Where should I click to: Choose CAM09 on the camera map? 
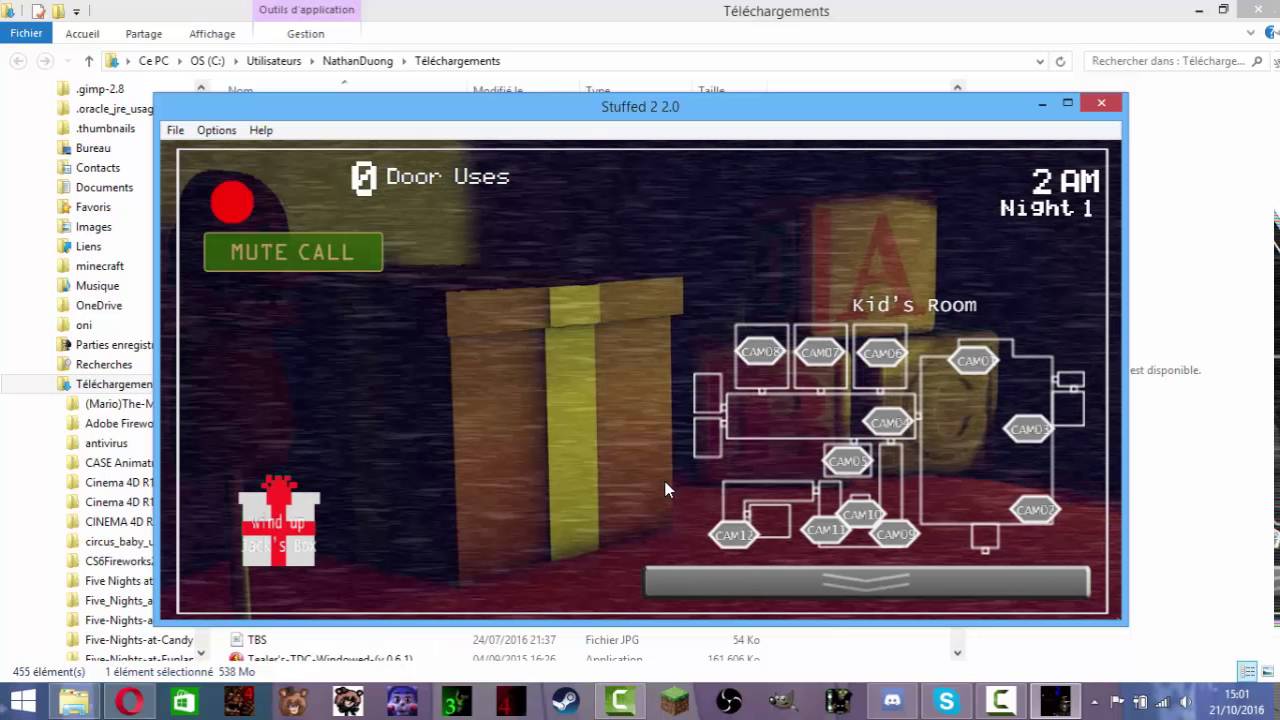895,535
